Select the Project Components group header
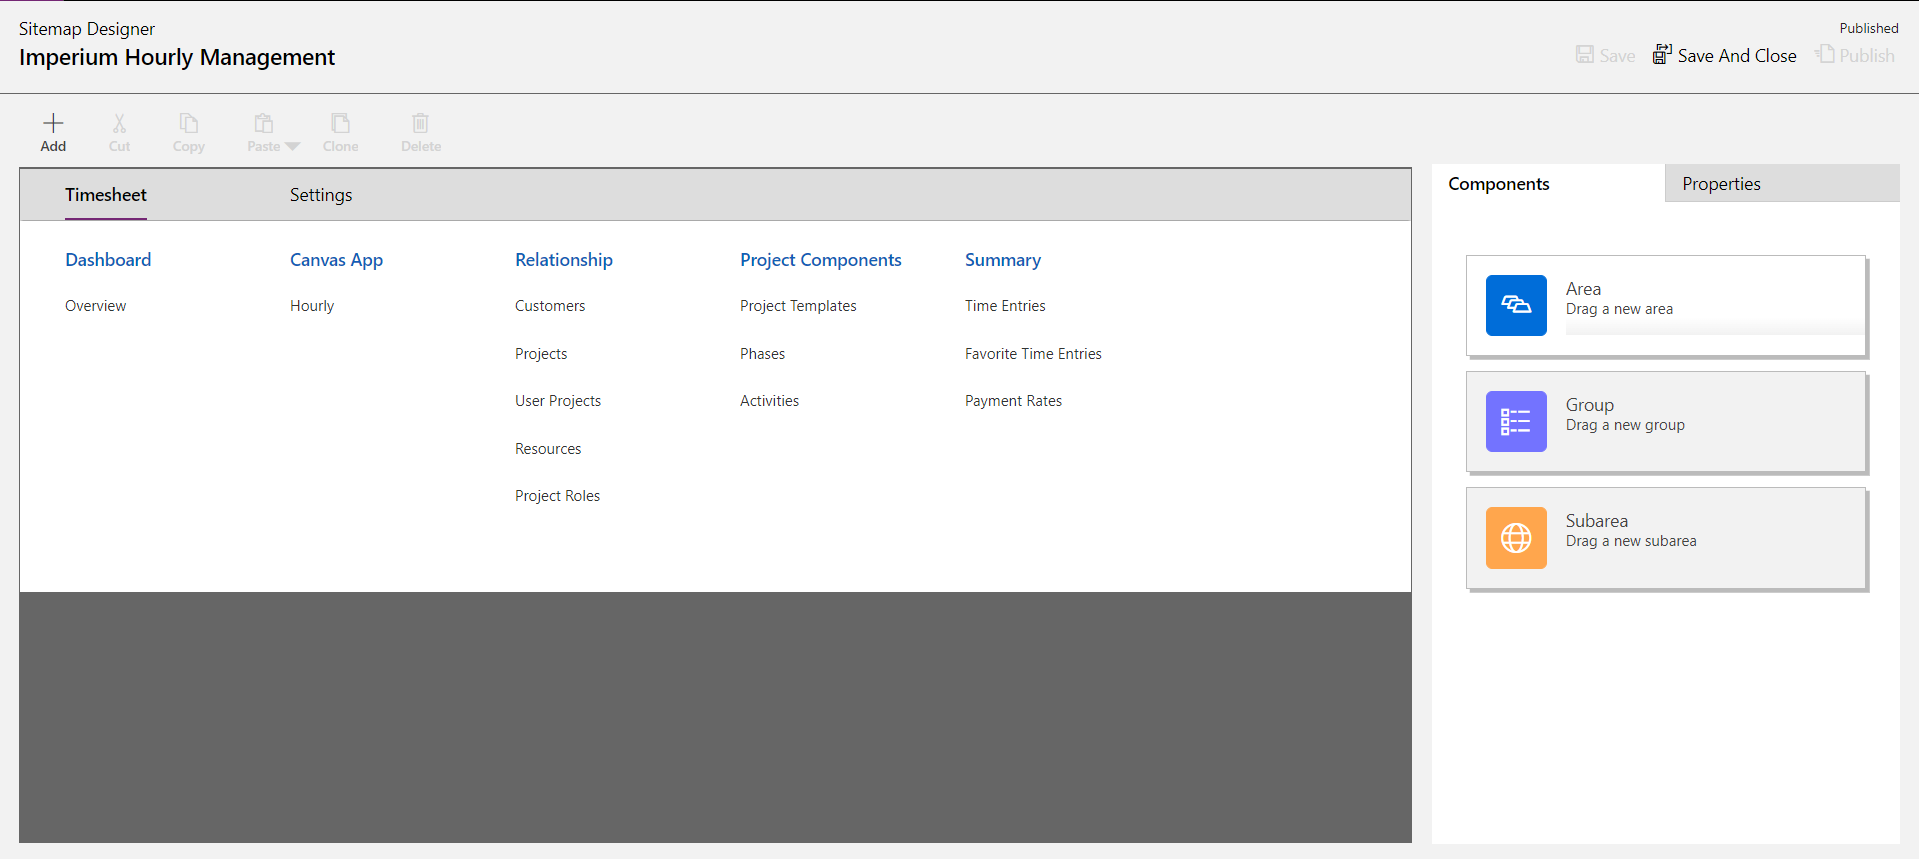 click(820, 260)
